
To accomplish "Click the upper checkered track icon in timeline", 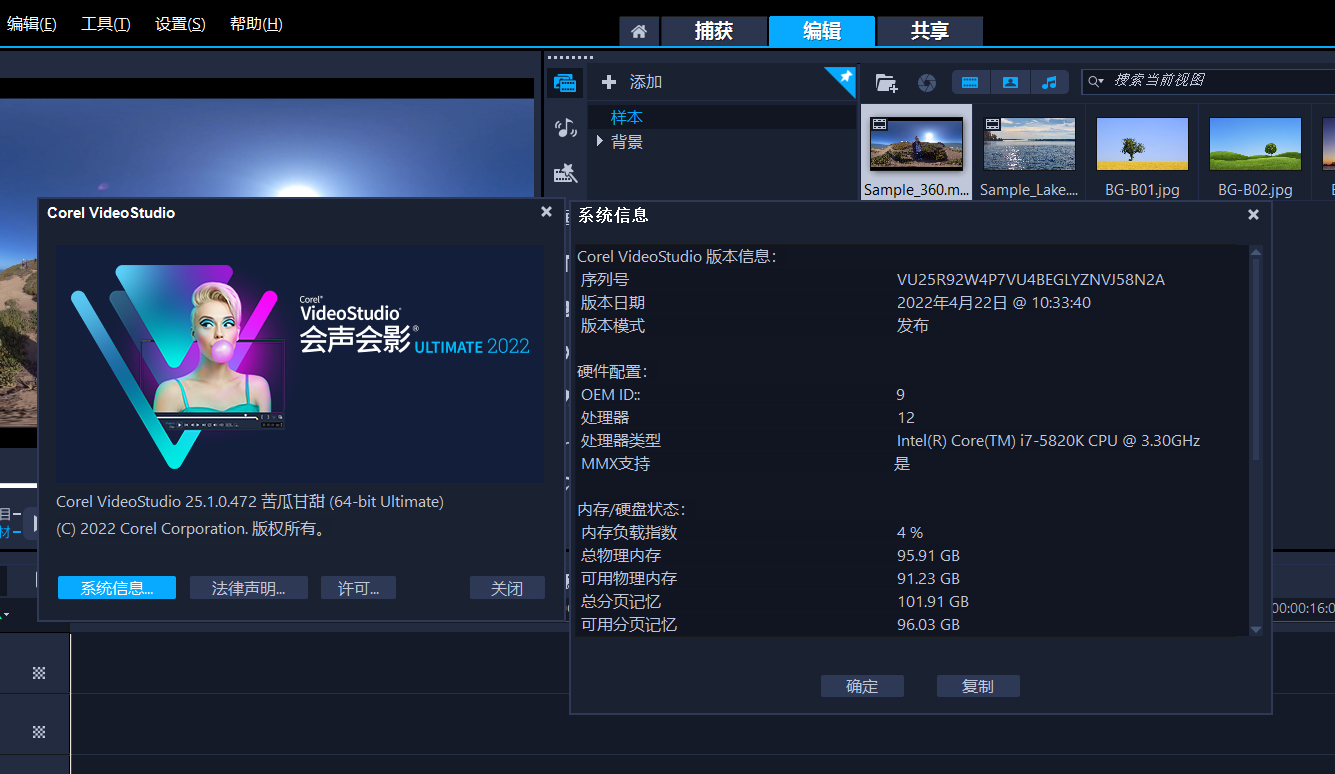I will (39, 673).
